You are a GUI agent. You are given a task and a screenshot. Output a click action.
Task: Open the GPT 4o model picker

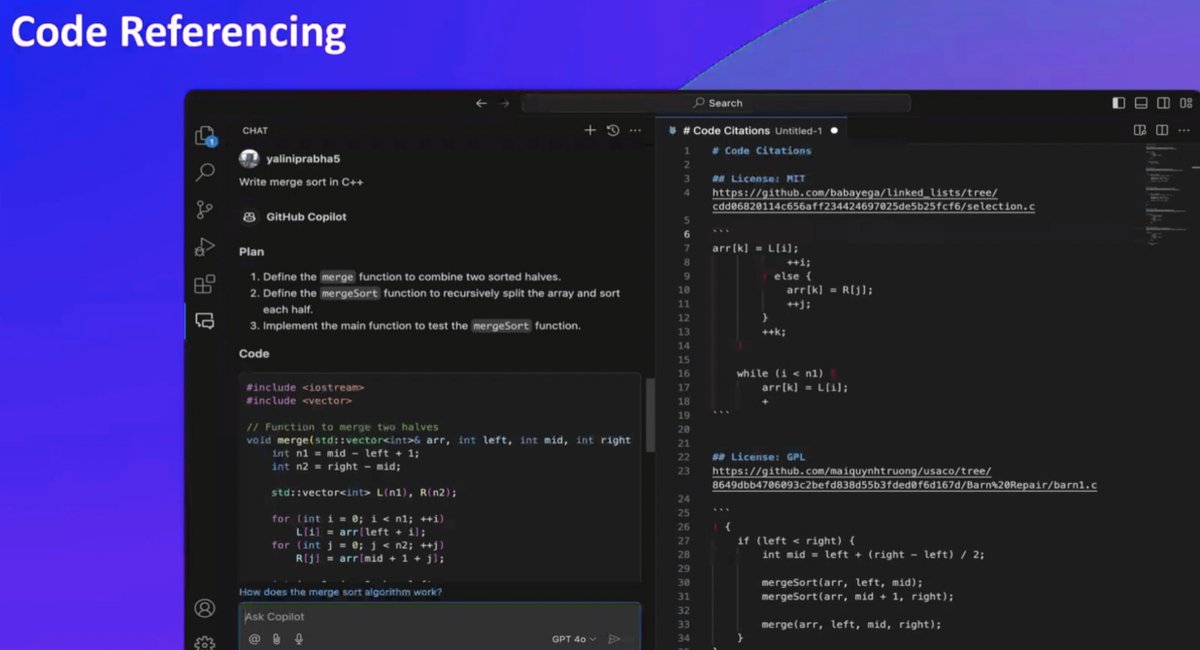click(574, 639)
